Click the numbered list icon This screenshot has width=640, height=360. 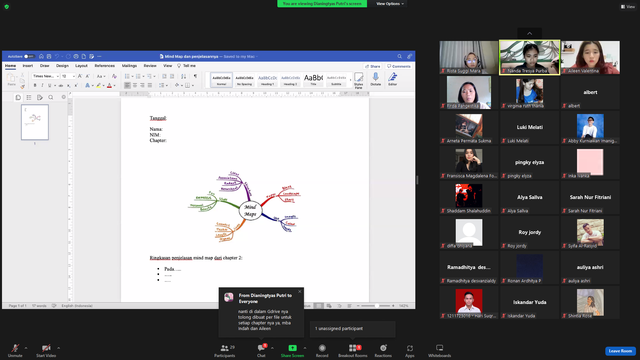tap(138, 76)
